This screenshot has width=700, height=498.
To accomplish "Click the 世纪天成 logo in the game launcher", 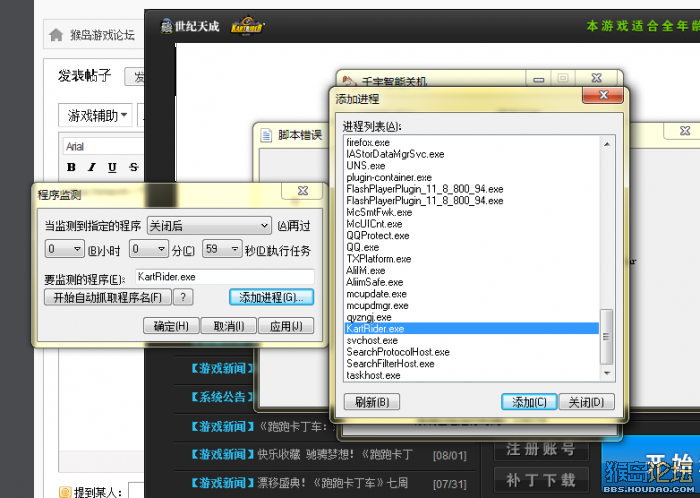I will point(190,27).
